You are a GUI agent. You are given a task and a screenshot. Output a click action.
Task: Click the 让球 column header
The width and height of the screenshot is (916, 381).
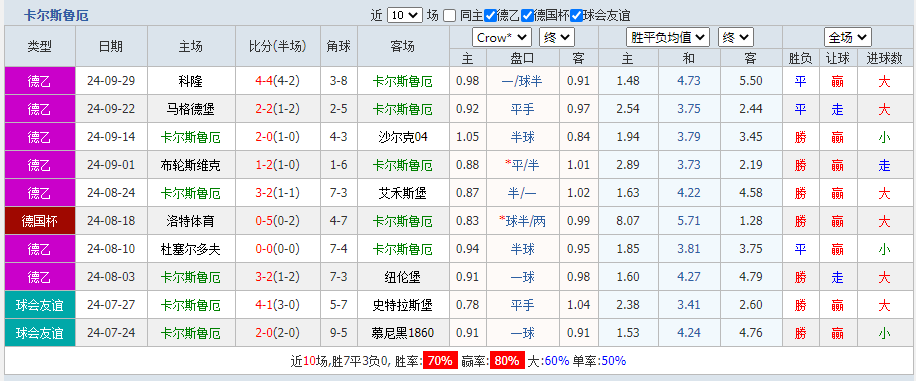point(838,58)
